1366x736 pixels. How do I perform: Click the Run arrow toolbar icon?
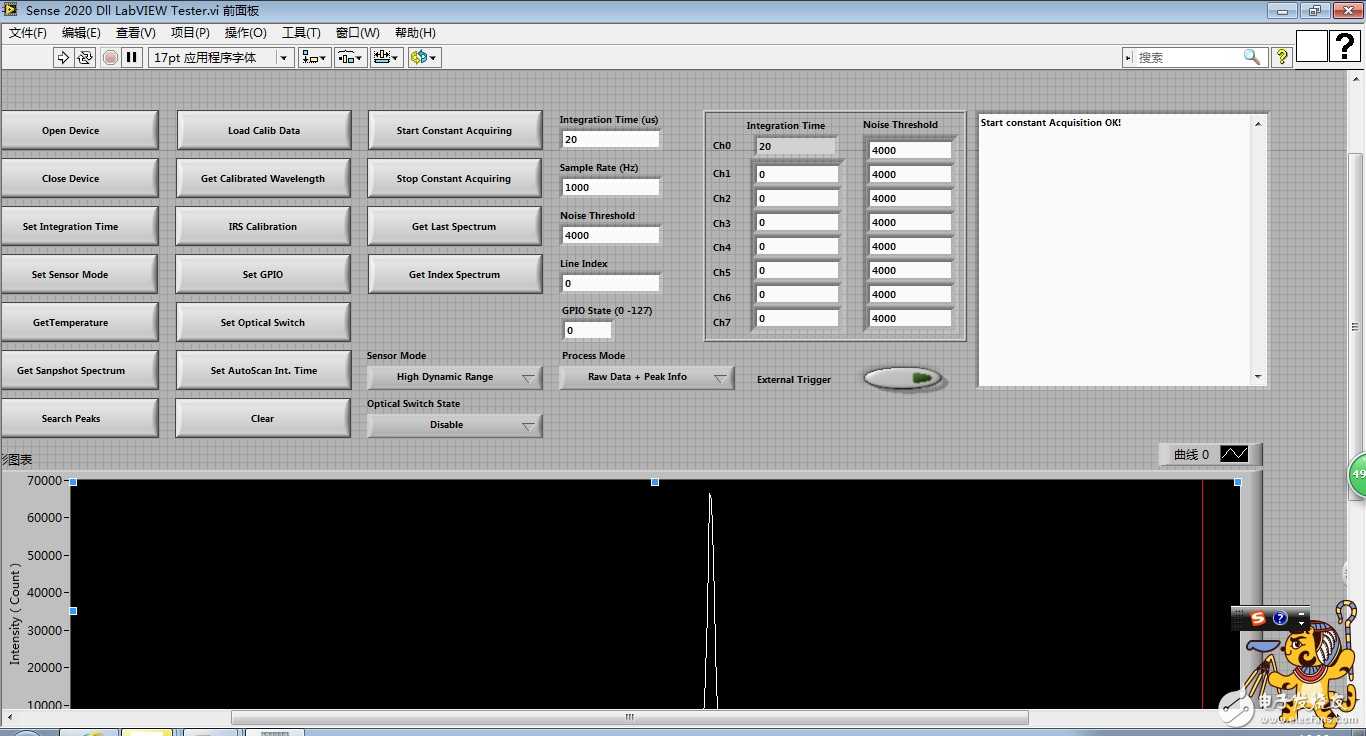pos(63,58)
